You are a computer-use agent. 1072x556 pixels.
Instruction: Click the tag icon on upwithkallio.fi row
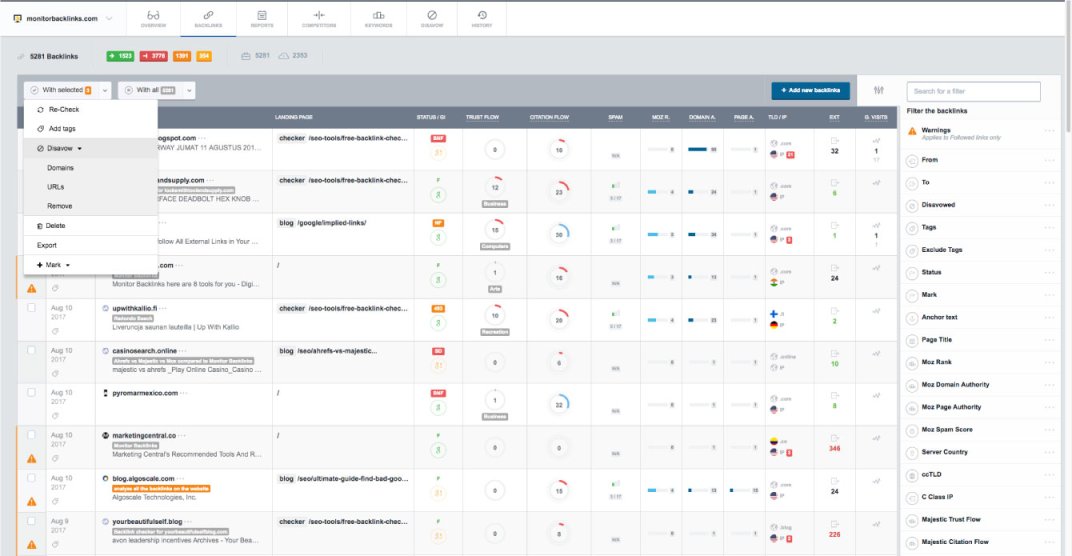pos(56,330)
